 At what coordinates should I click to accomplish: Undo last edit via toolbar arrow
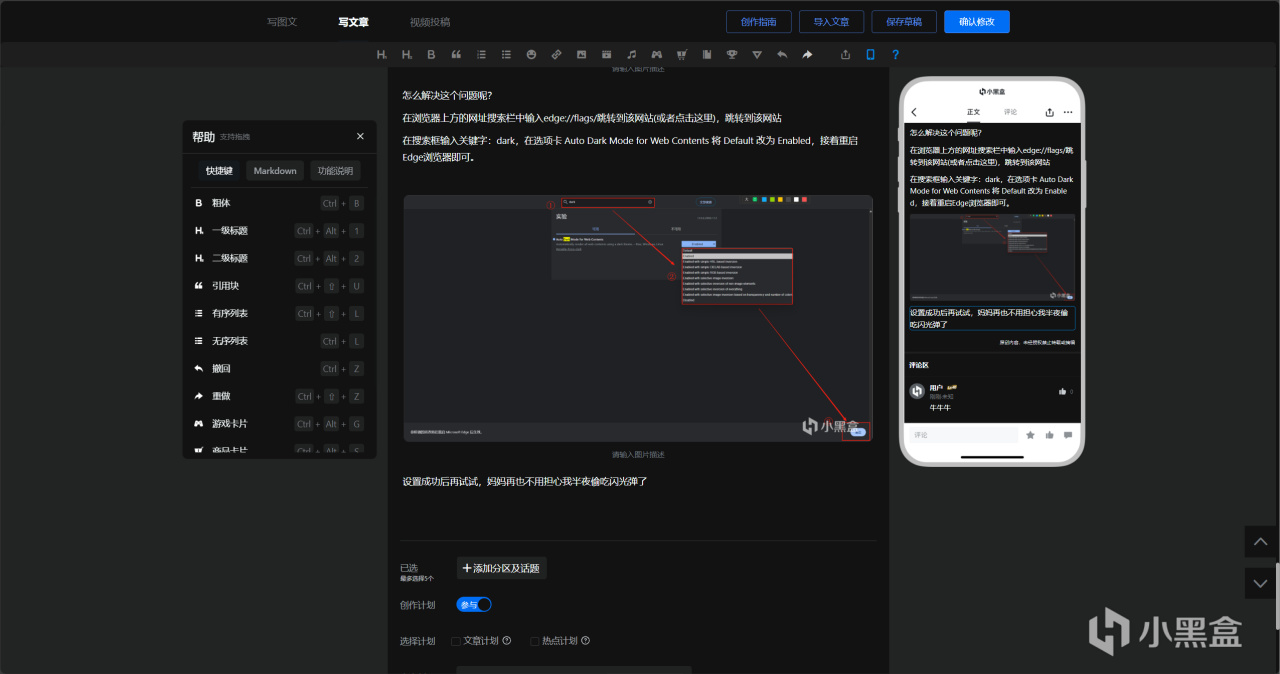coord(782,54)
